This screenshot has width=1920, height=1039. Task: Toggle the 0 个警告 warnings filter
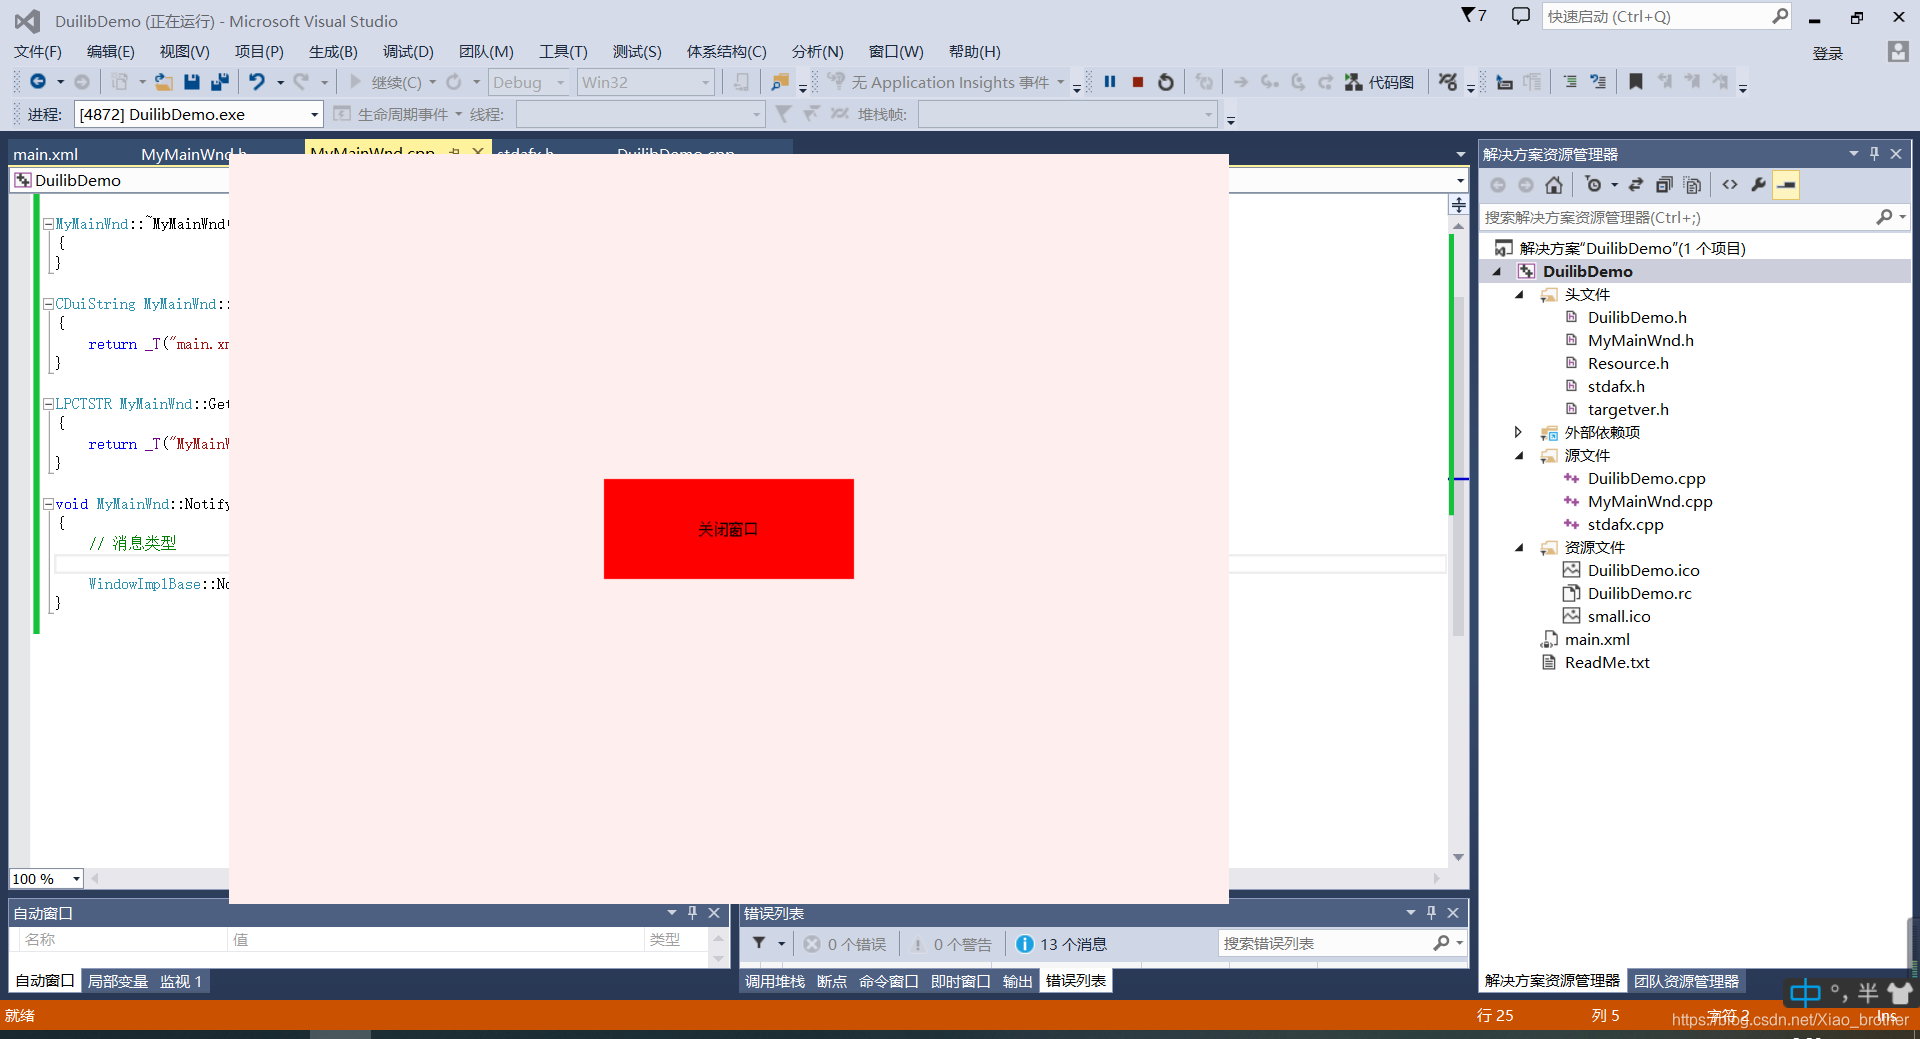[x=951, y=944]
